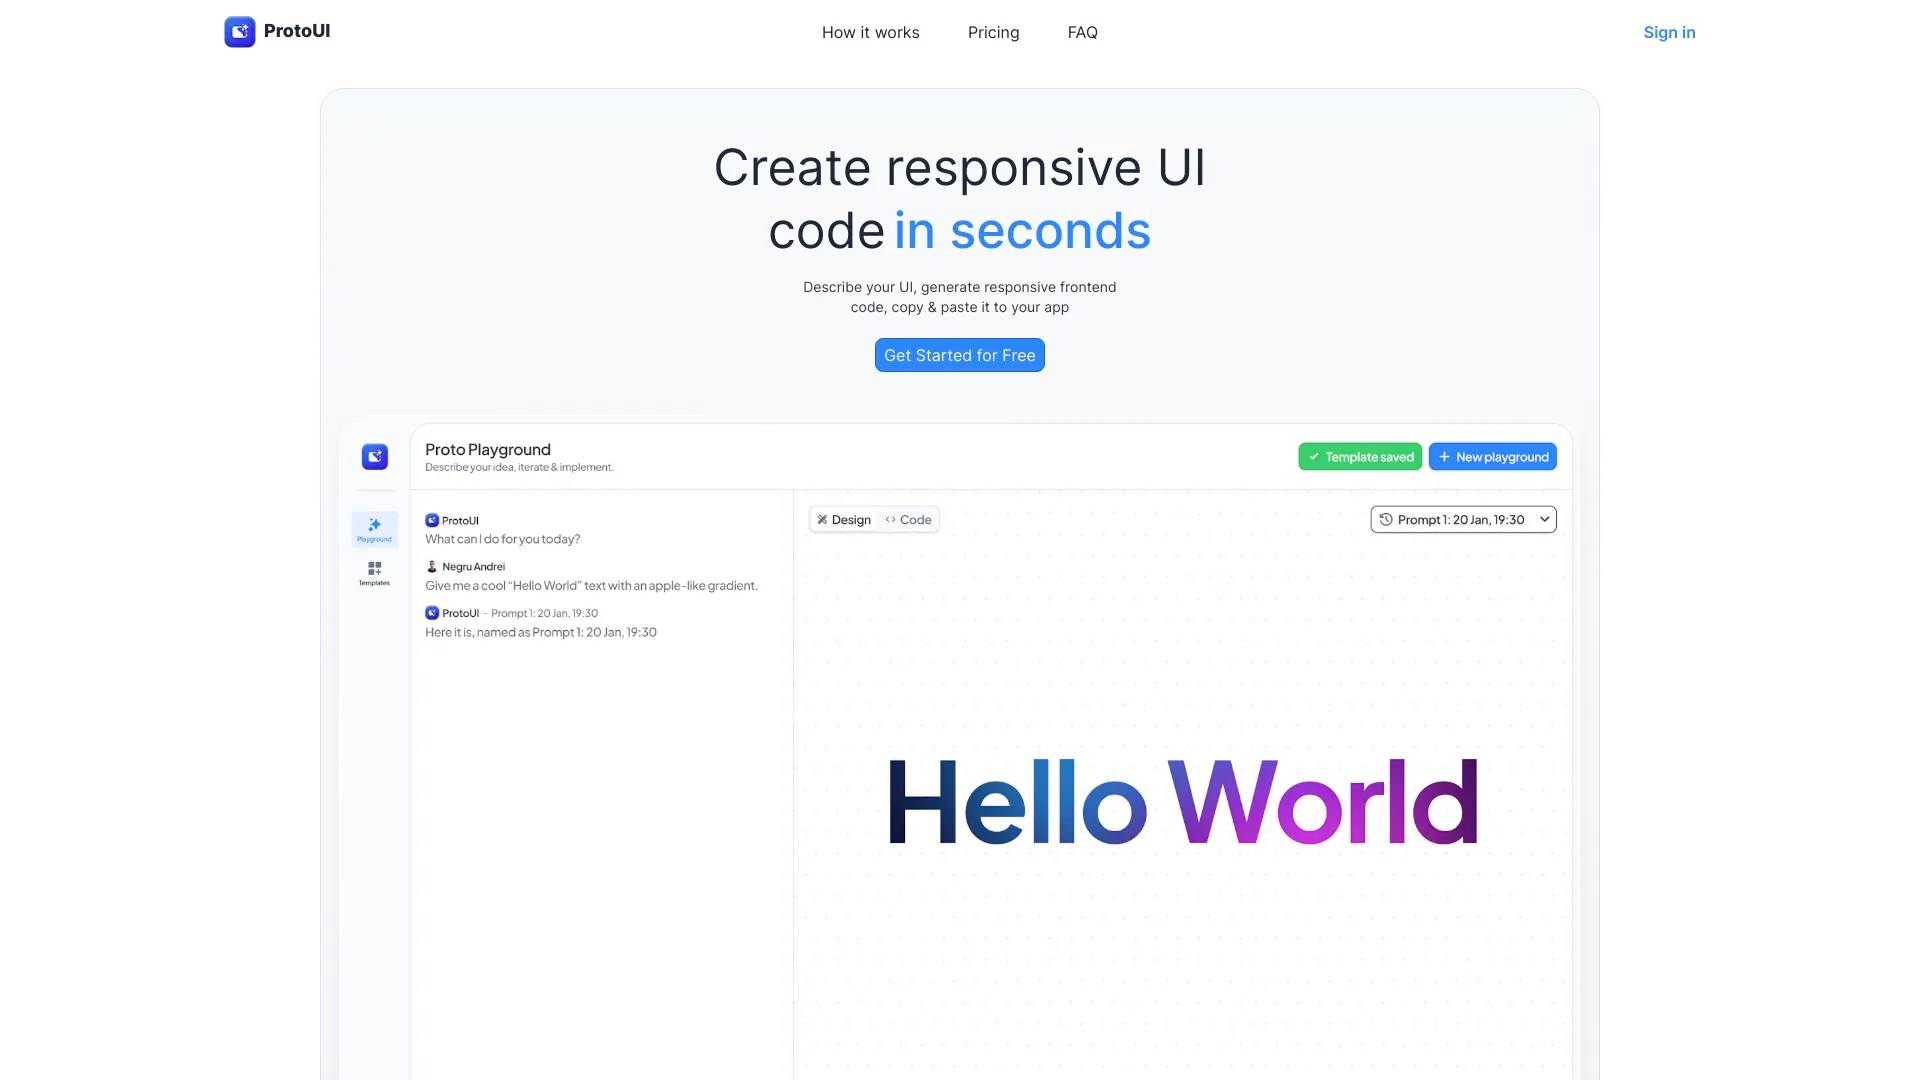This screenshot has height=1080, width=1920.
Task: Click the Sign in link
Action: (1669, 32)
